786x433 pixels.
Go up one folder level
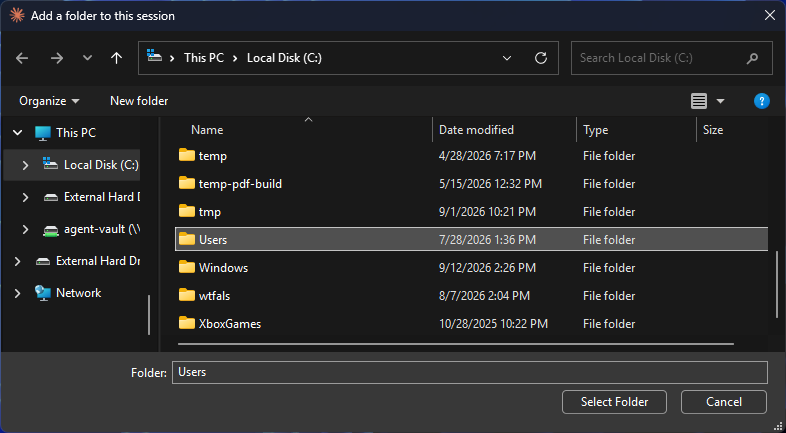(116, 58)
